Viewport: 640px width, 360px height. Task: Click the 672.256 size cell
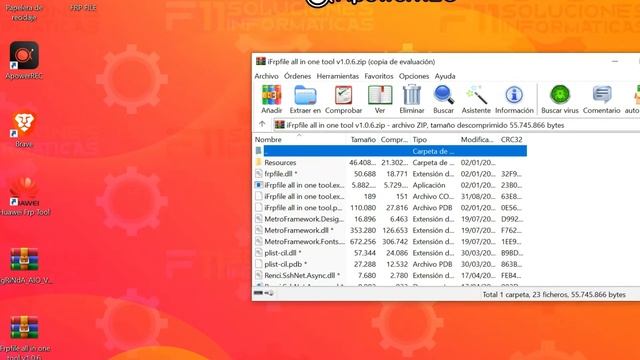(x=362, y=242)
